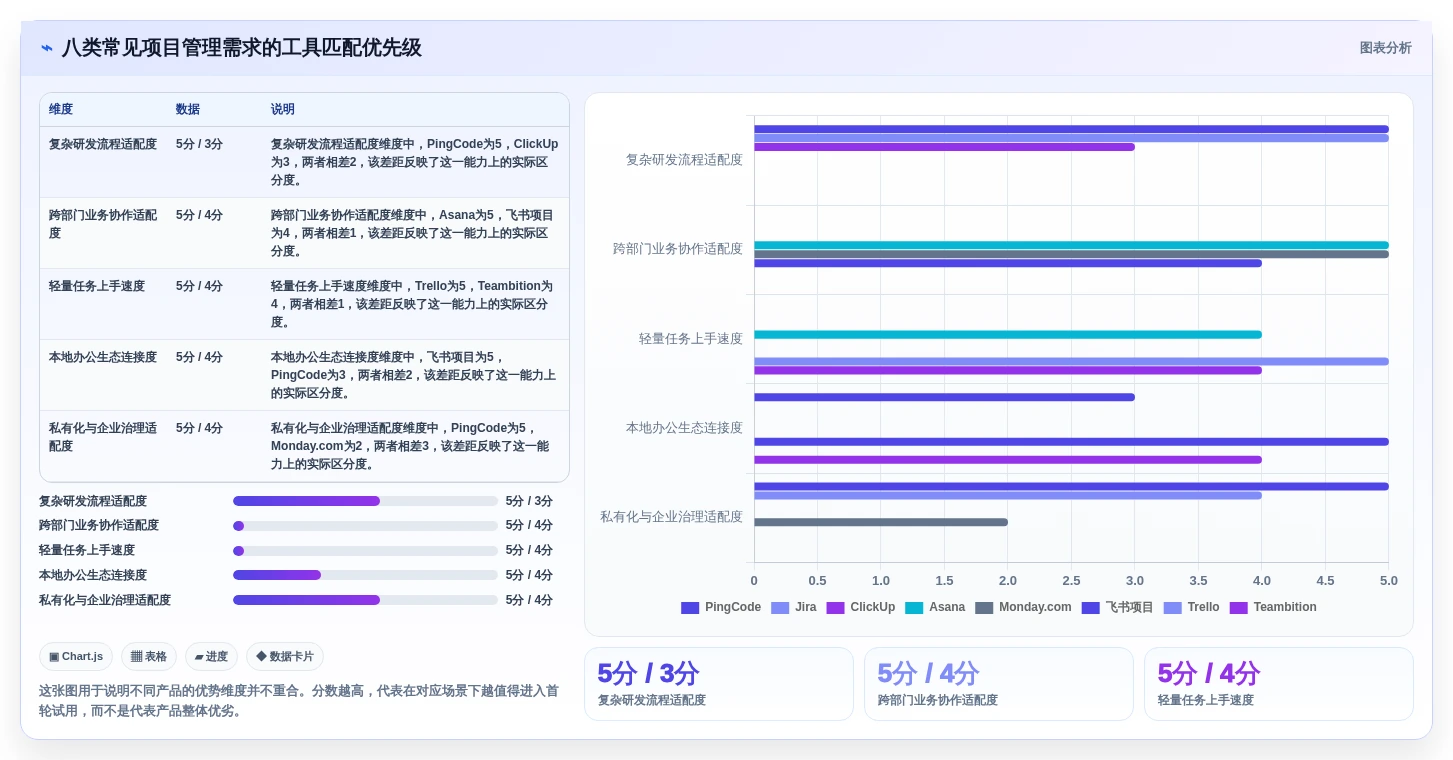Toggle the 飞书项目 series in the chart legend

(x=1117, y=607)
